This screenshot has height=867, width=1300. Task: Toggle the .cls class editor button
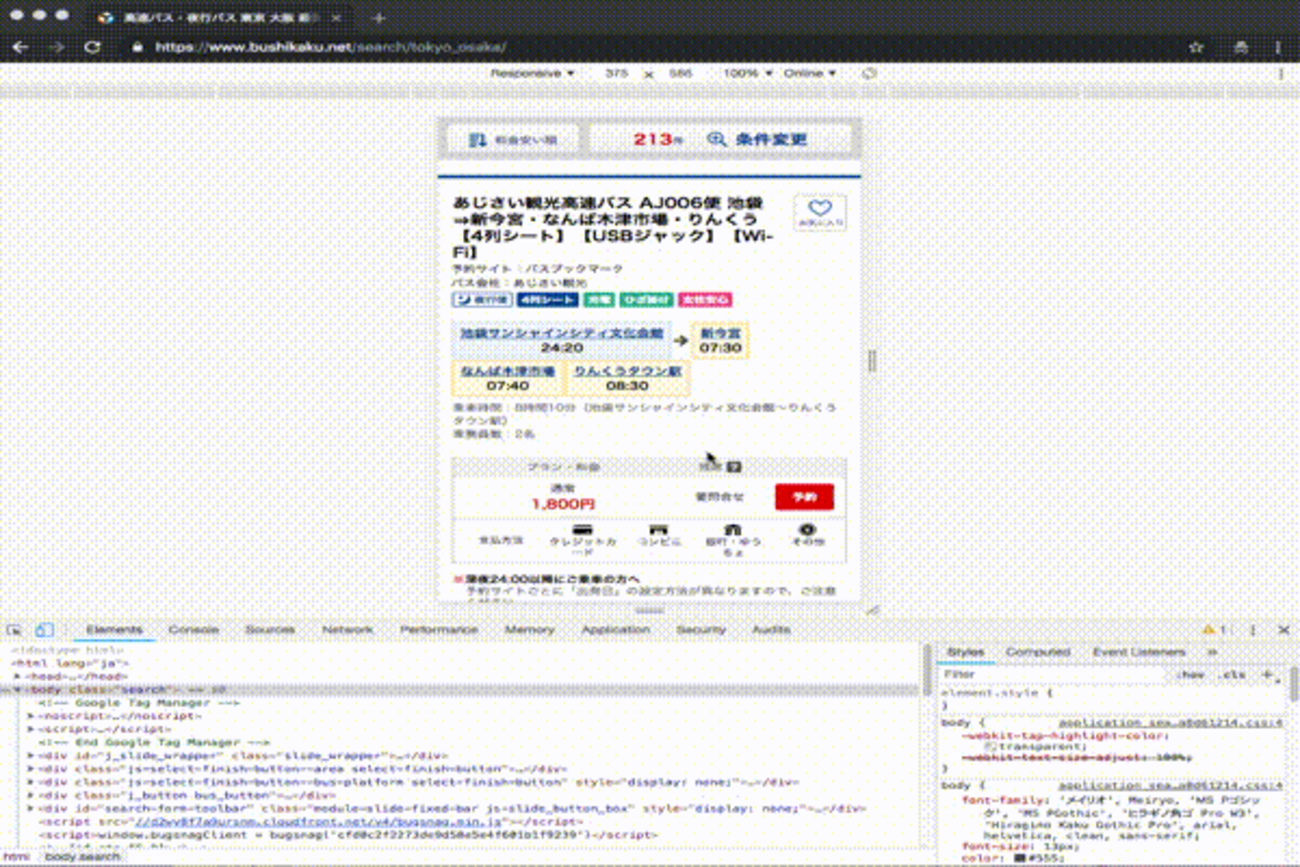(1233, 675)
